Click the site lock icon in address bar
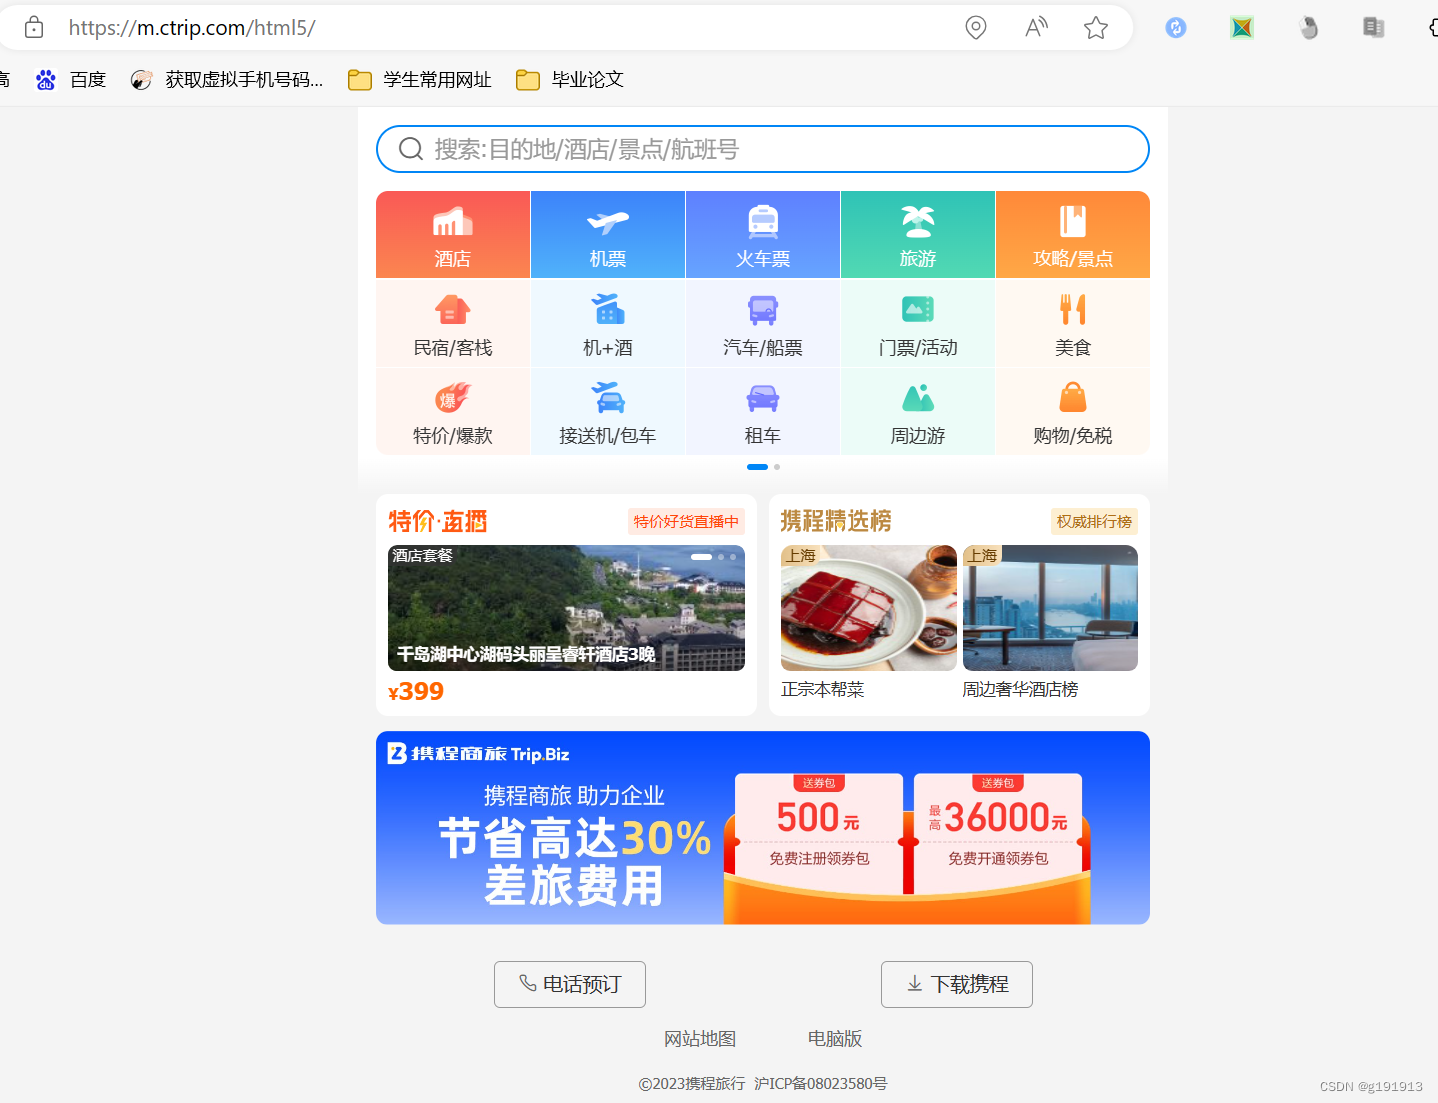1438x1103 pixels. tap(34, 27)
